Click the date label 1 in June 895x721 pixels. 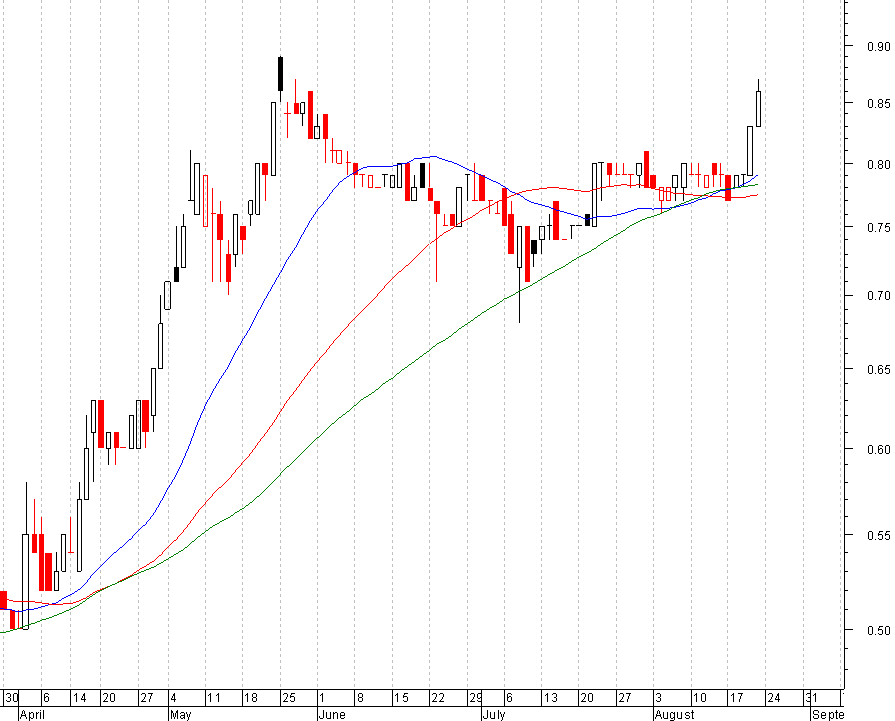click(322, 698)
